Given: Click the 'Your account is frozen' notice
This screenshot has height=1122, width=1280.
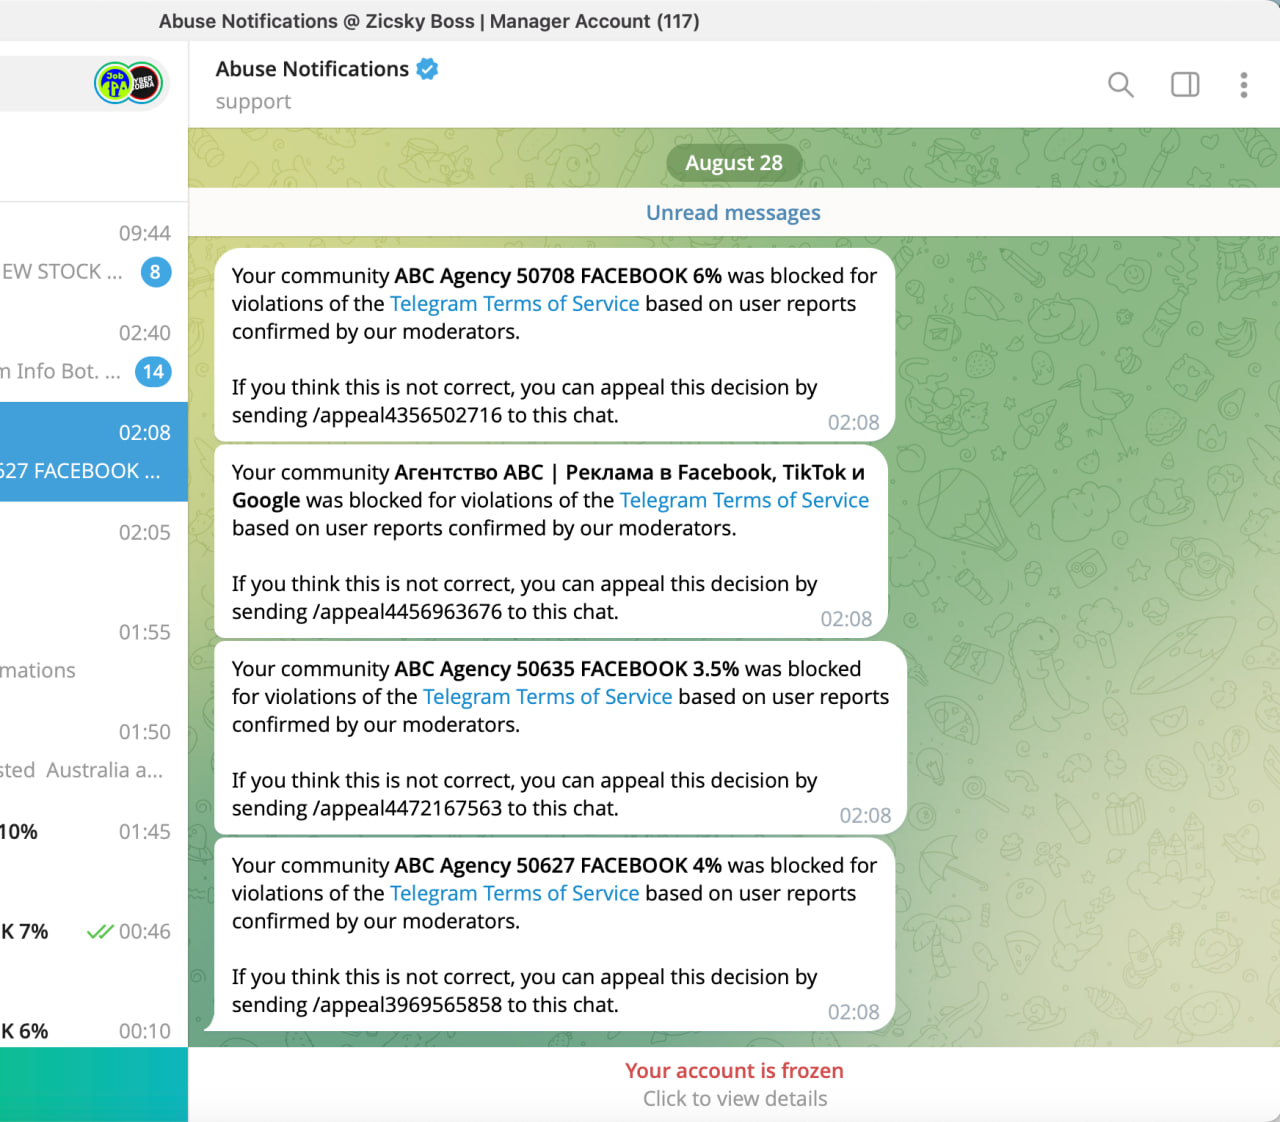Looking at the screenshot, I should click(x=734, y=1071).
